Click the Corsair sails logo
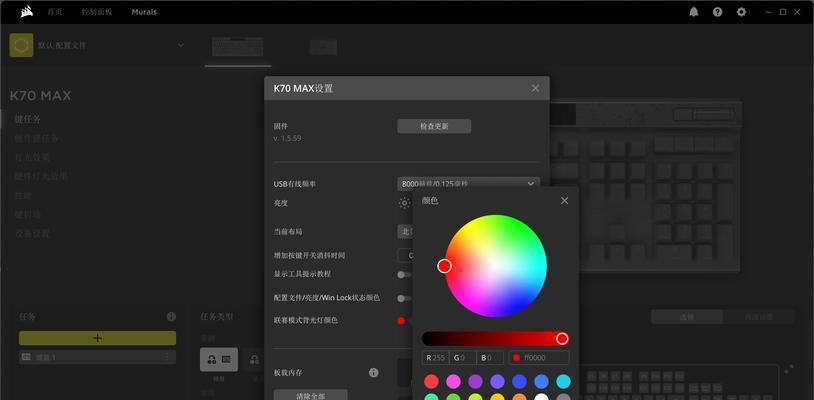Image resolution: width=814 pixels, height=400 pixels. [26, 11]
